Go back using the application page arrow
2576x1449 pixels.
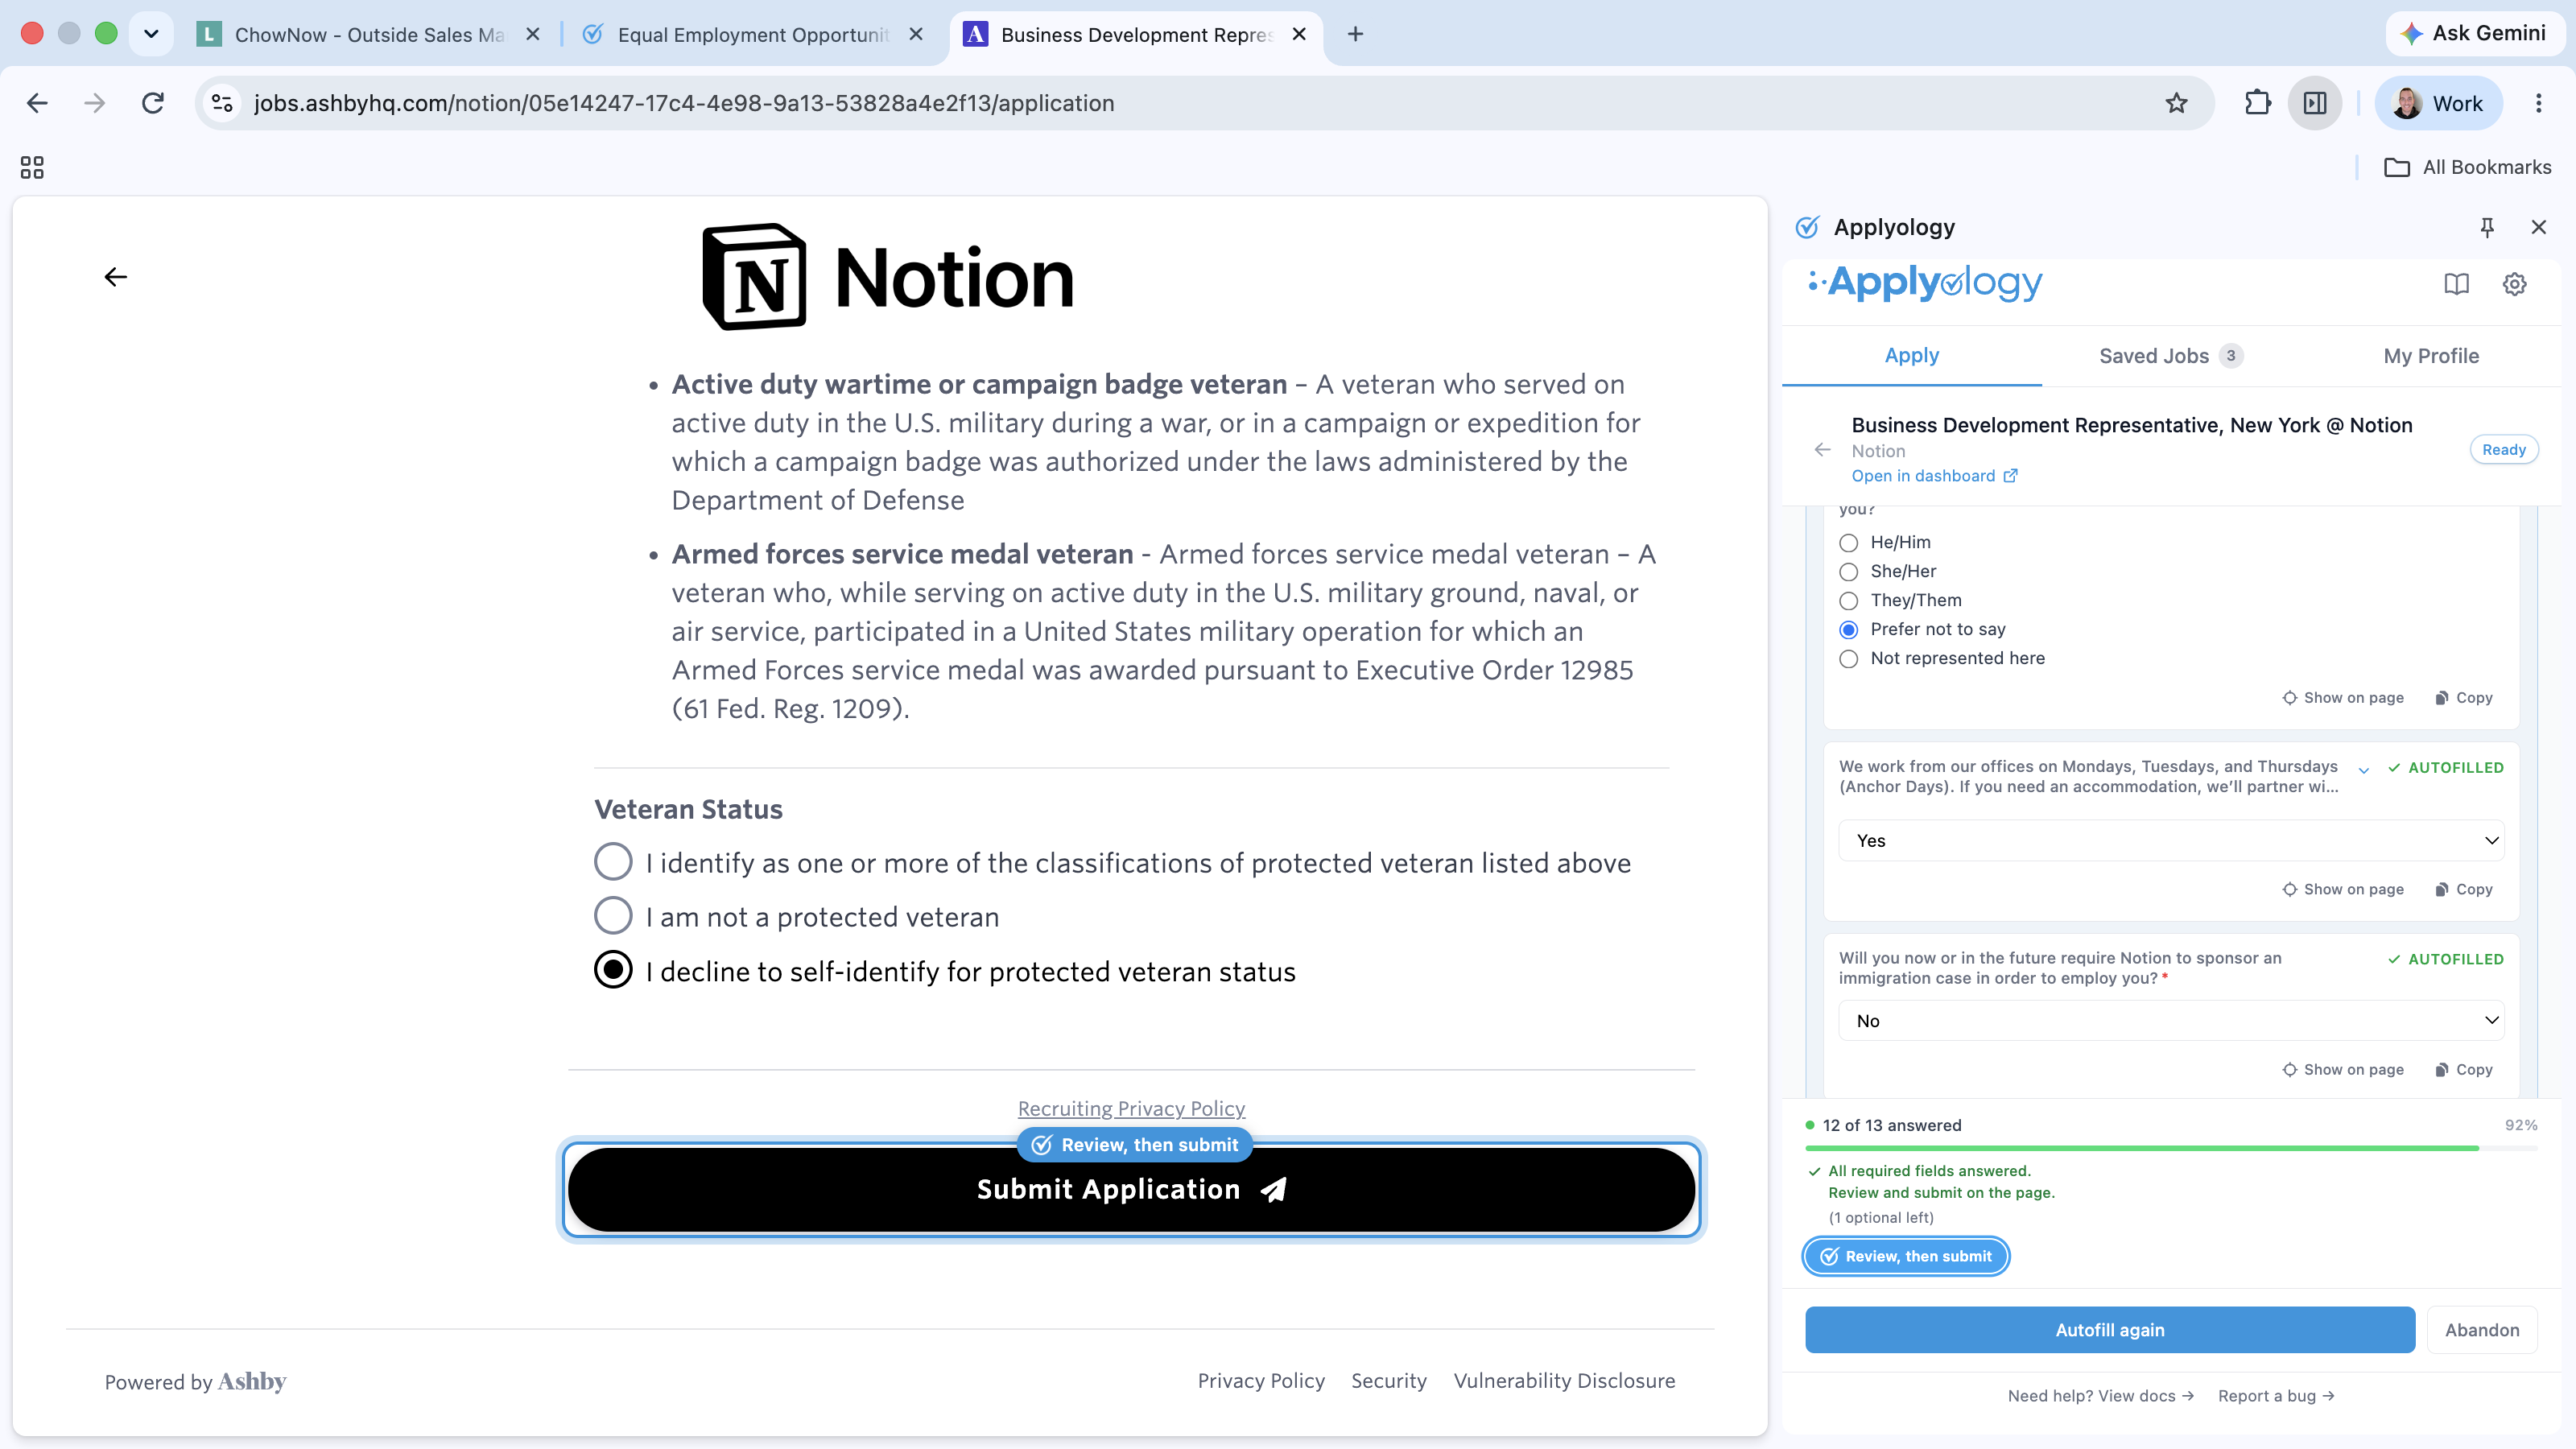click(x=116, y=277)
